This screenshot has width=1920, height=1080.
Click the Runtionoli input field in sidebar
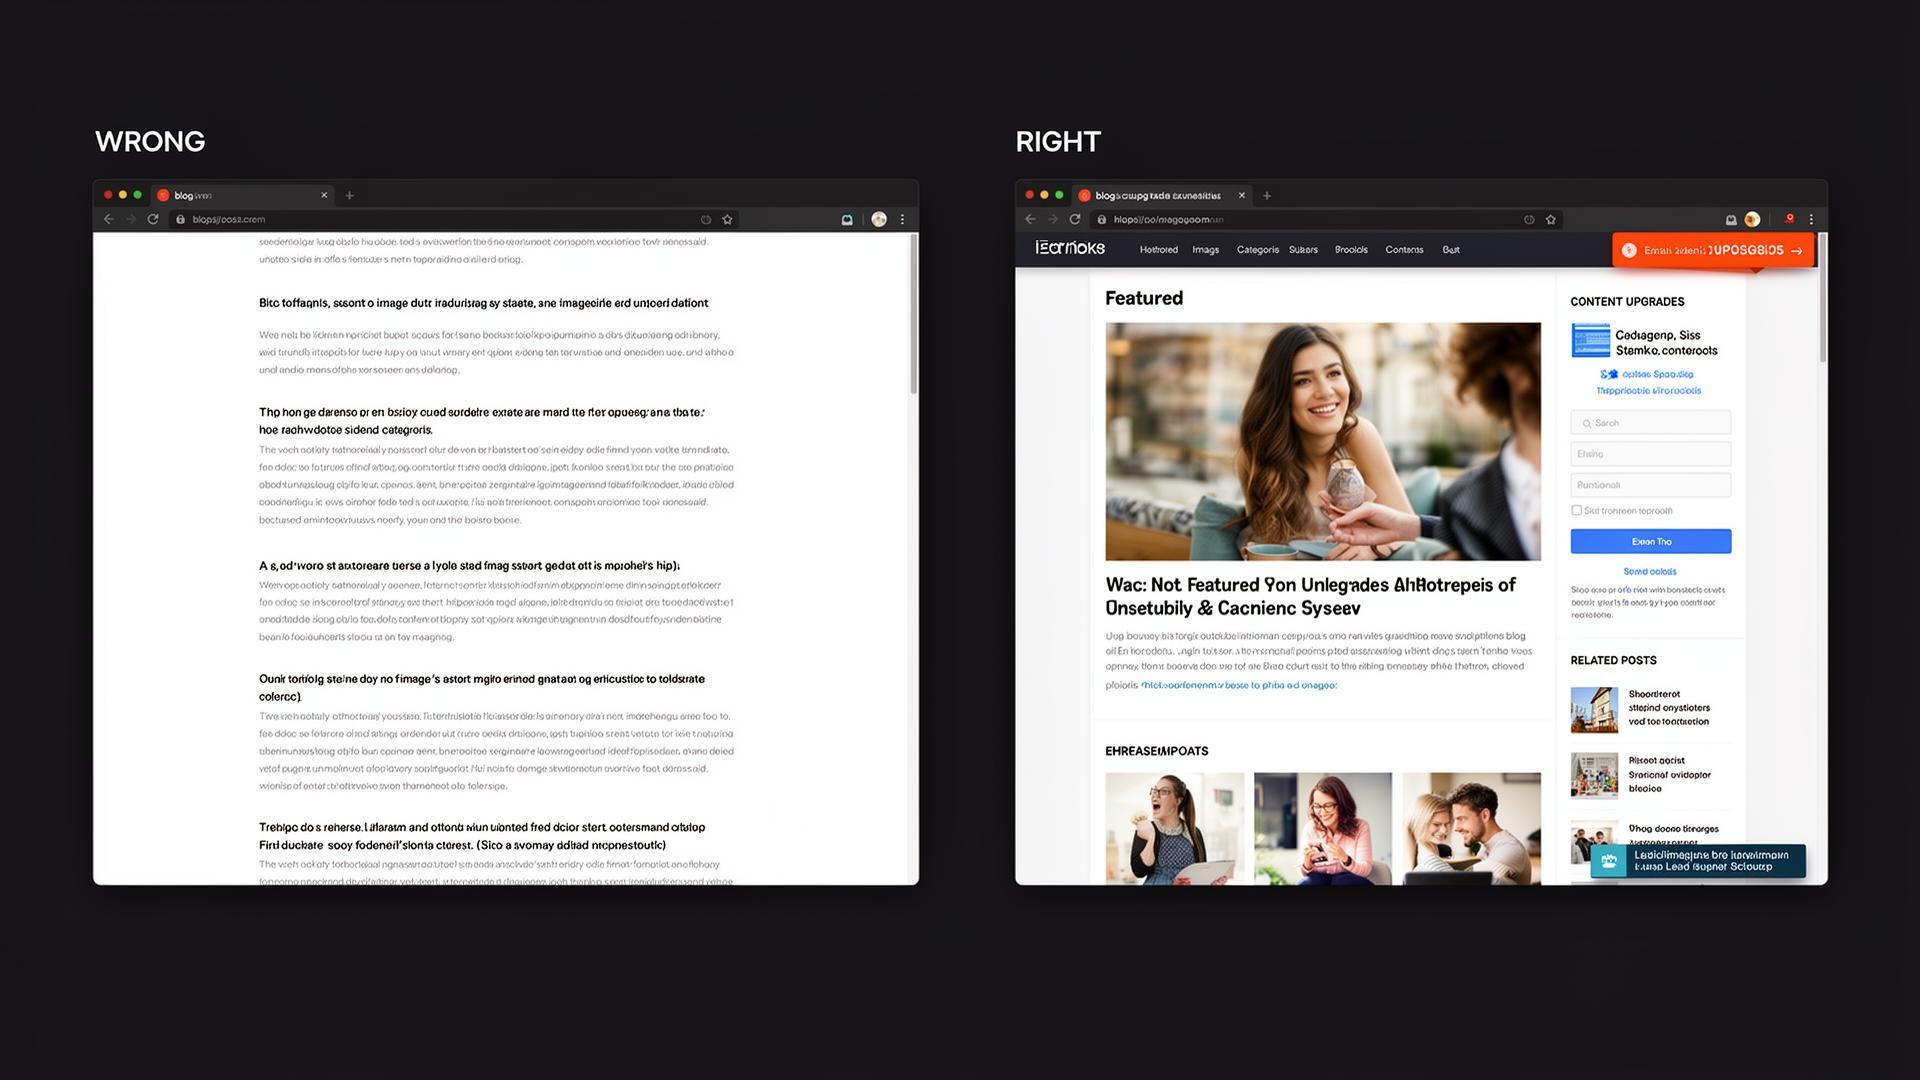click(1650, 485)
